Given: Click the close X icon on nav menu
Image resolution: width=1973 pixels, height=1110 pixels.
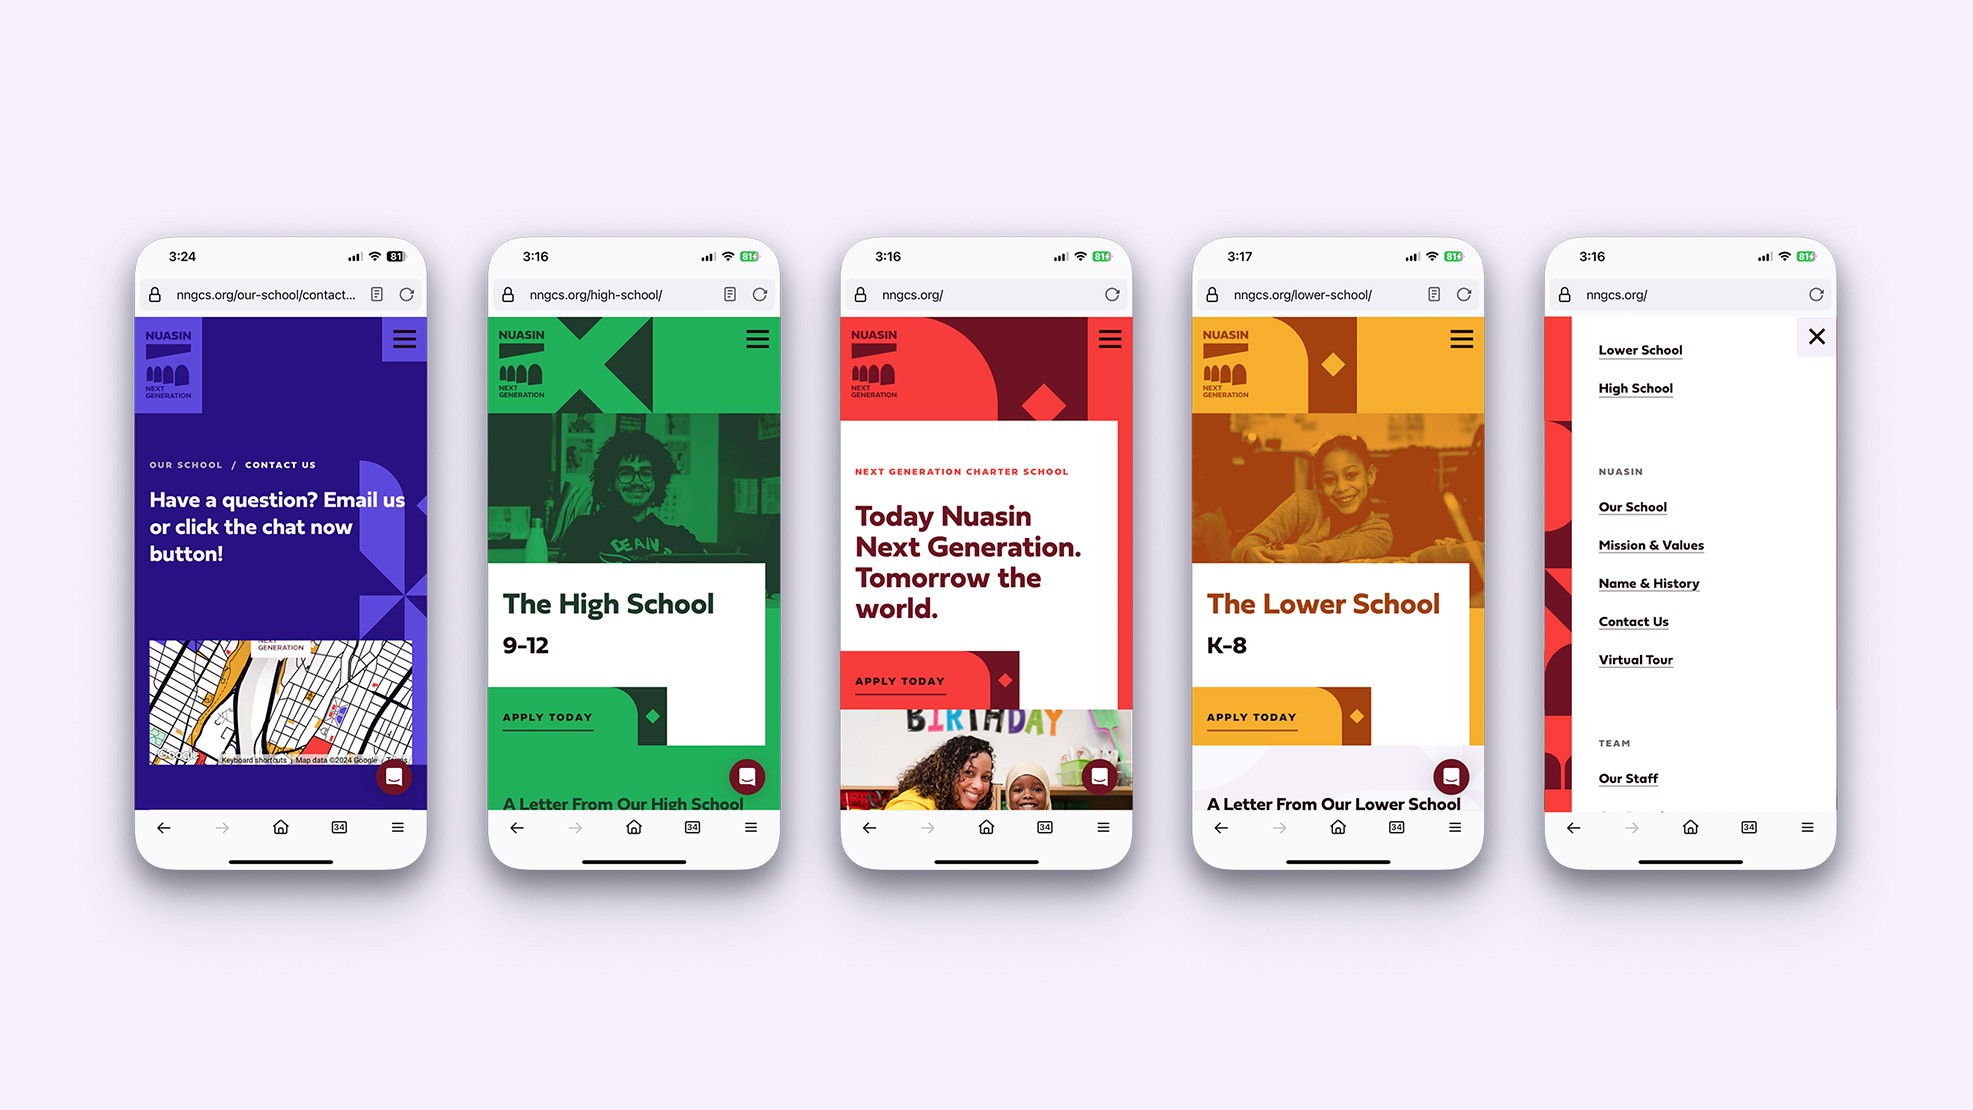Looking at the screenshot, I should click(1817, 337).
